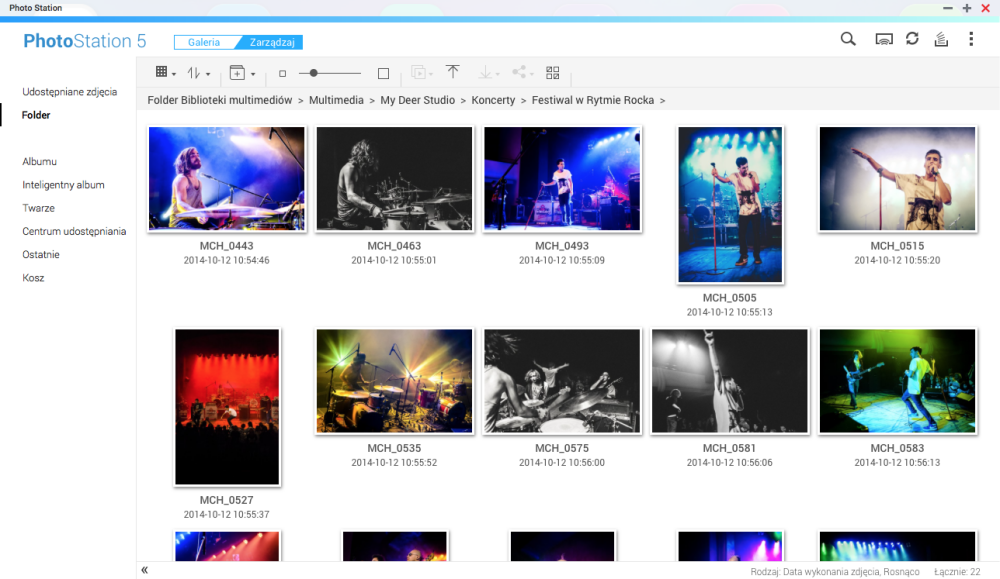Open the share dropdown arrow

pyautogui.click(x=531, y=75)
